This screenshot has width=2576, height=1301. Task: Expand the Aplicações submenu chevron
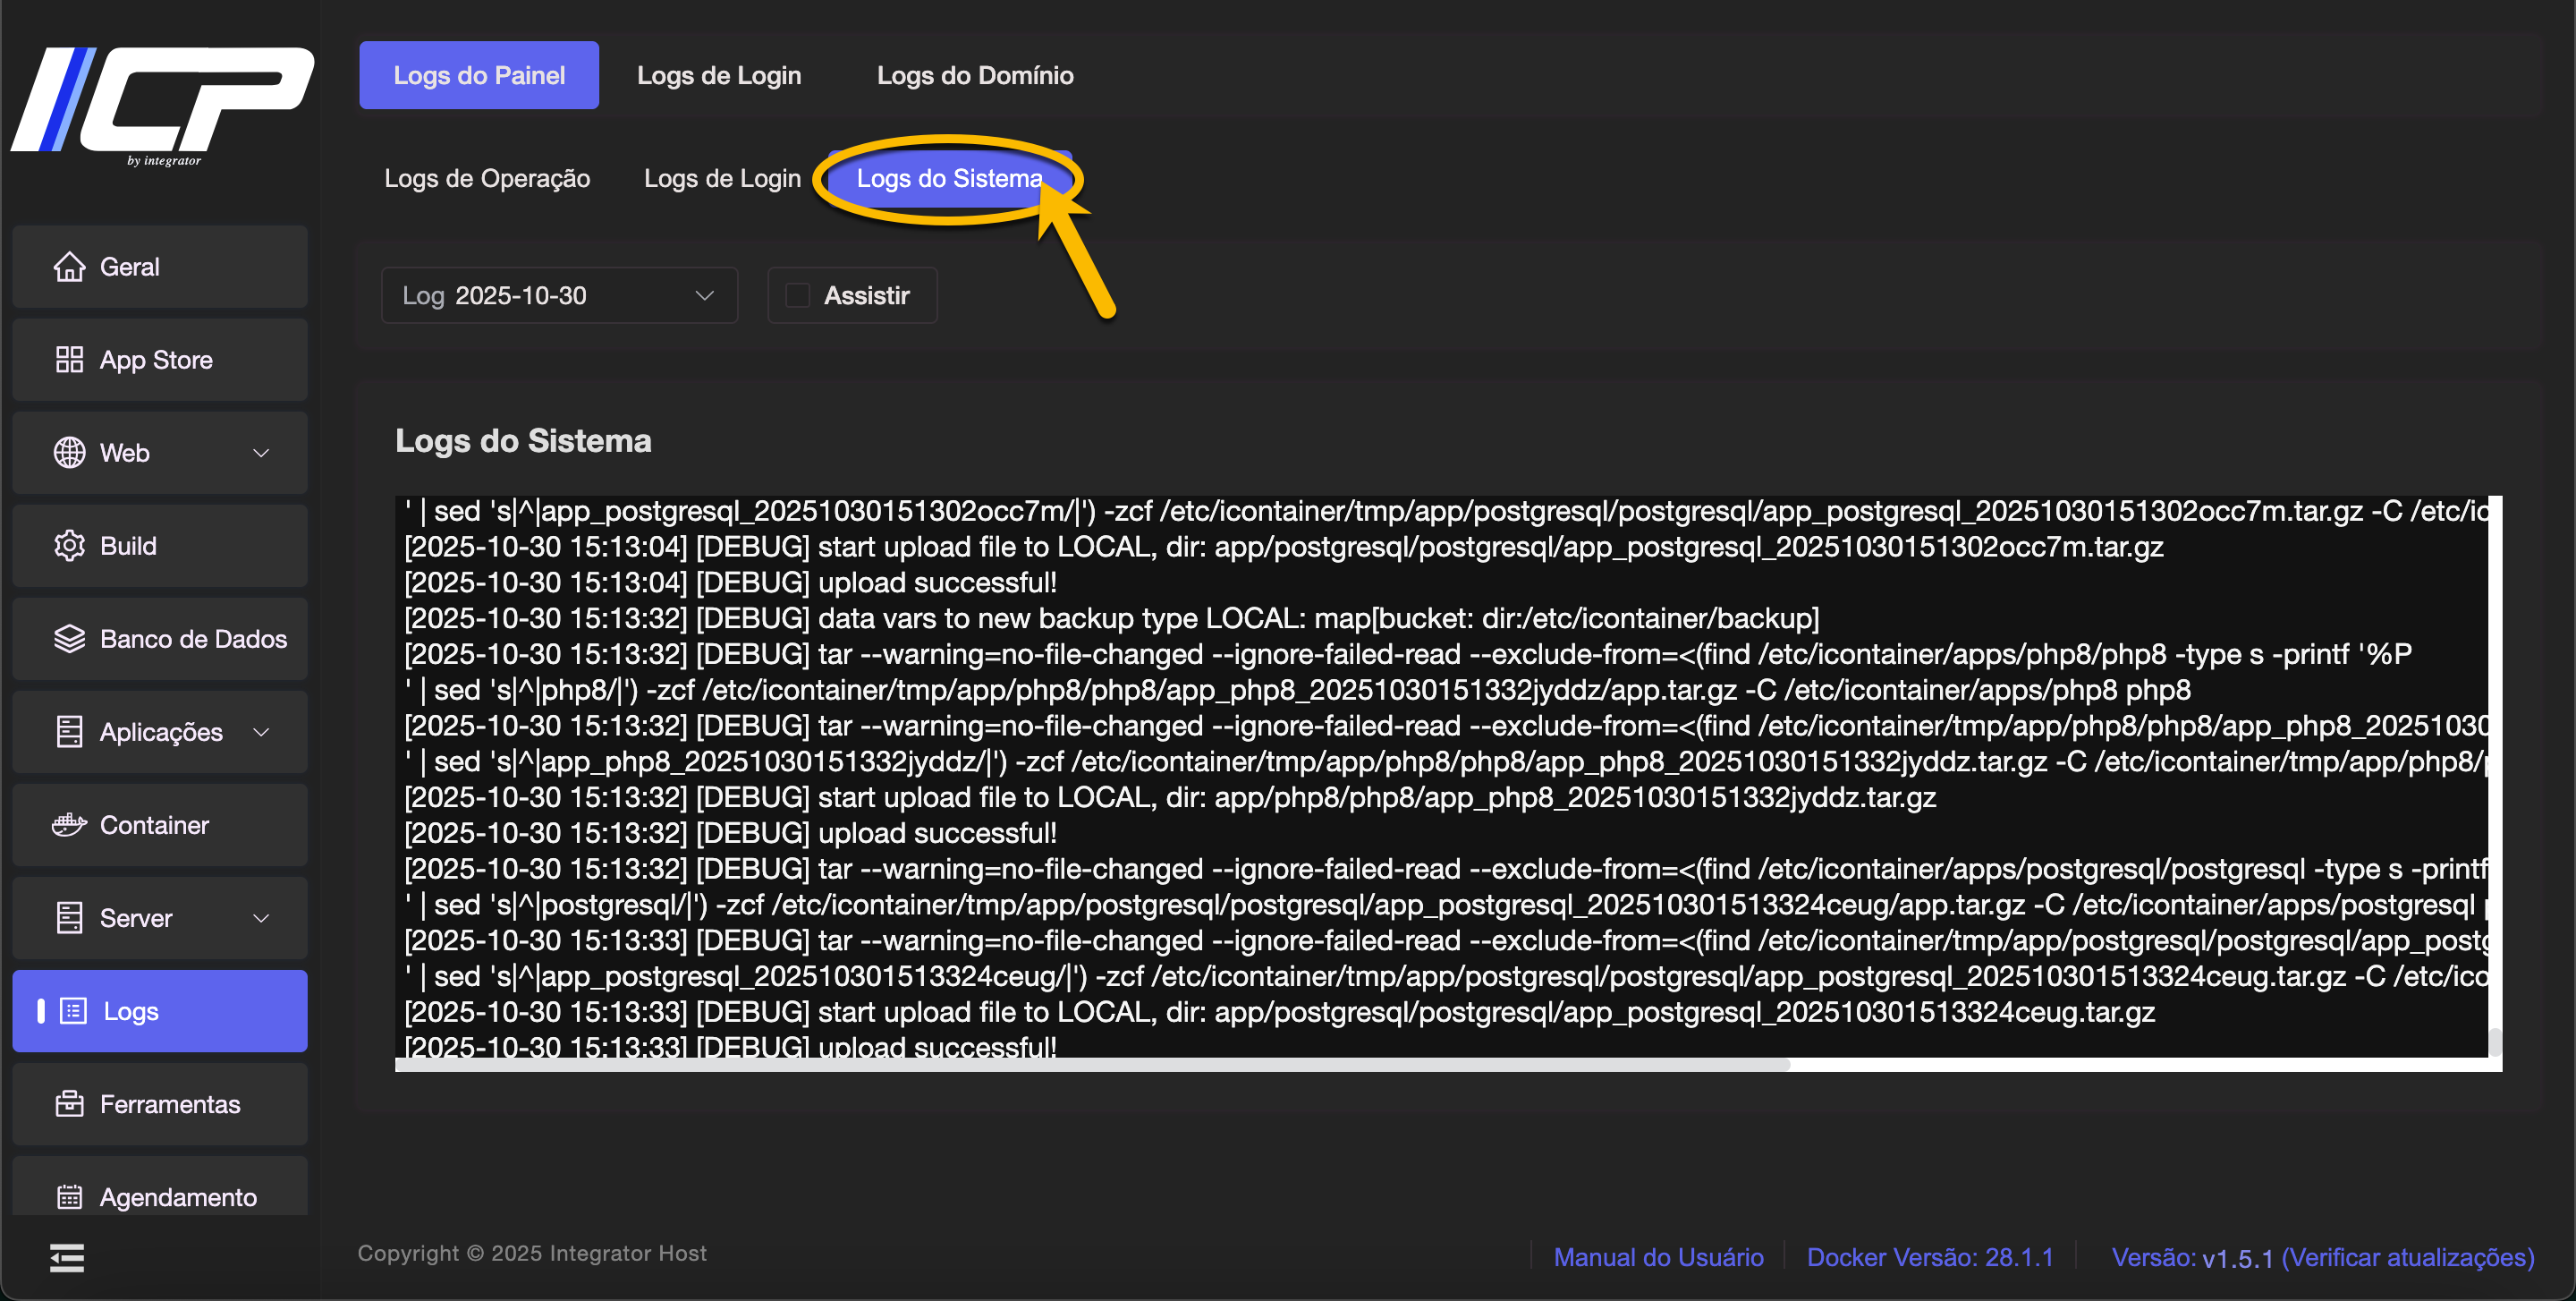261,732
